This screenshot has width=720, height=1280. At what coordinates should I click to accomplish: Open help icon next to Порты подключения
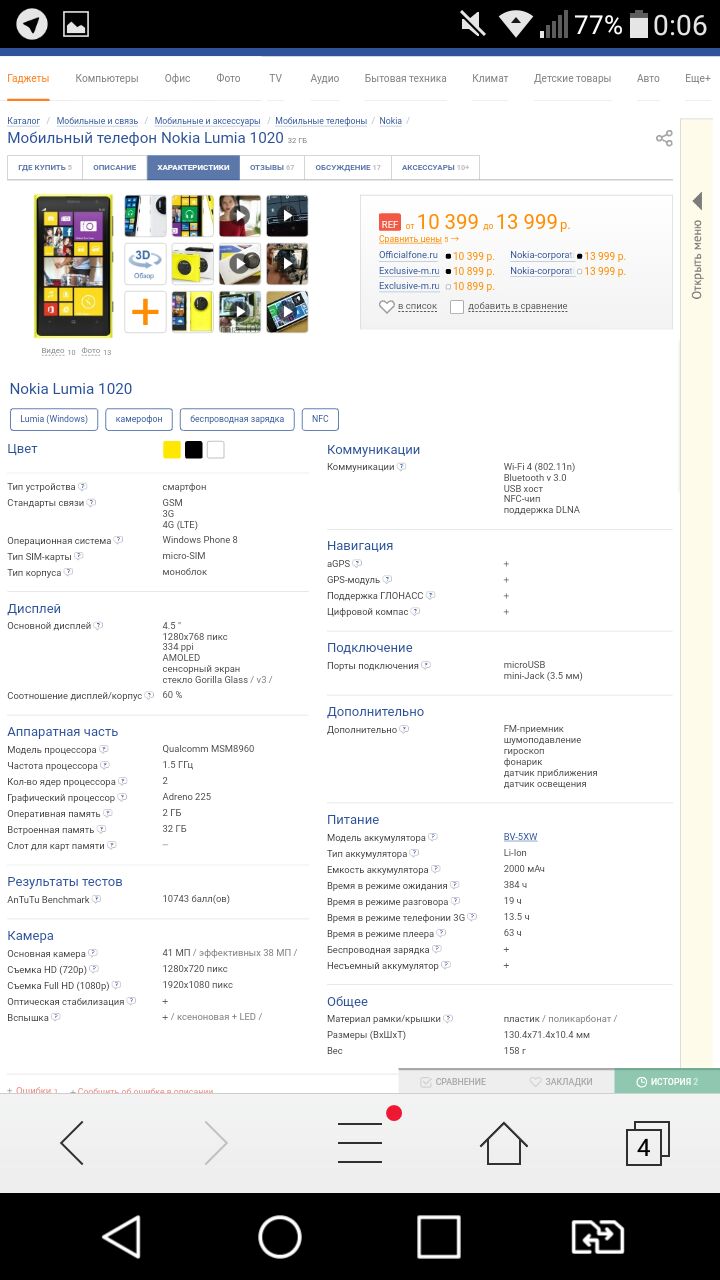coord(426,665)
